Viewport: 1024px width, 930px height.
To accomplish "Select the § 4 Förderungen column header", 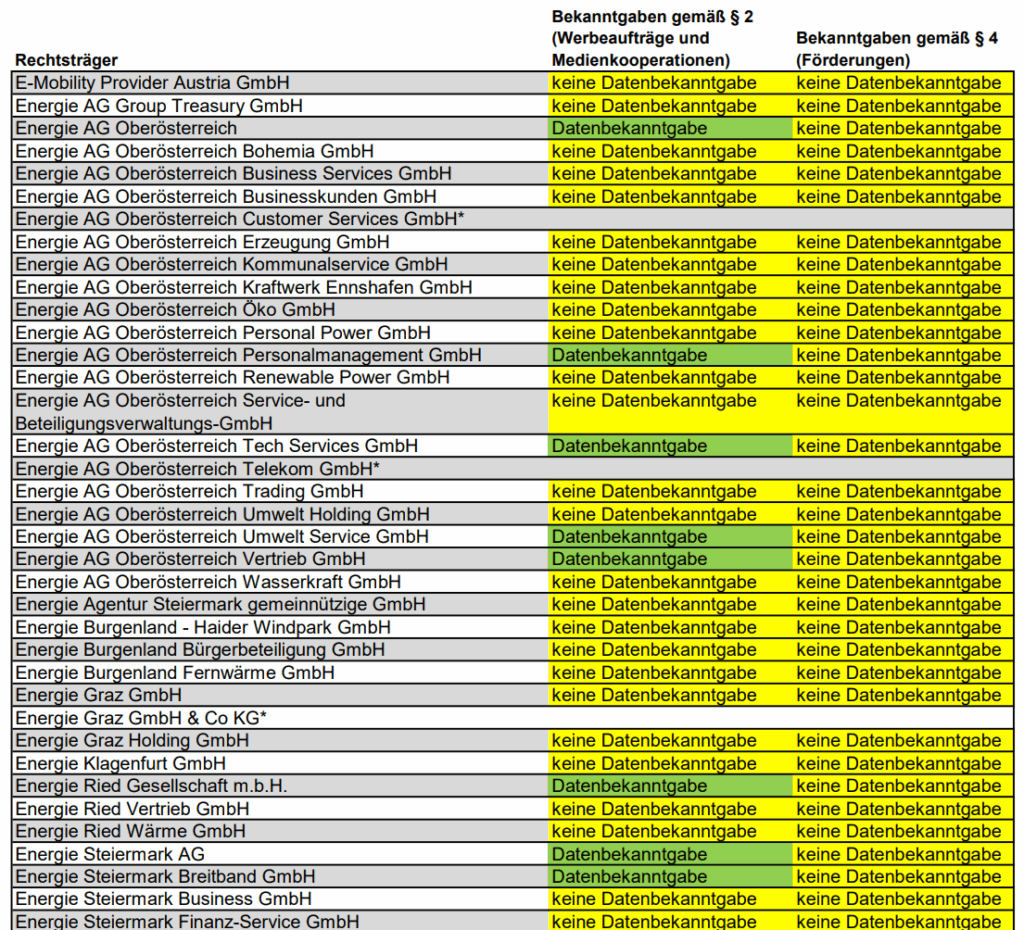I will [897, 49].
